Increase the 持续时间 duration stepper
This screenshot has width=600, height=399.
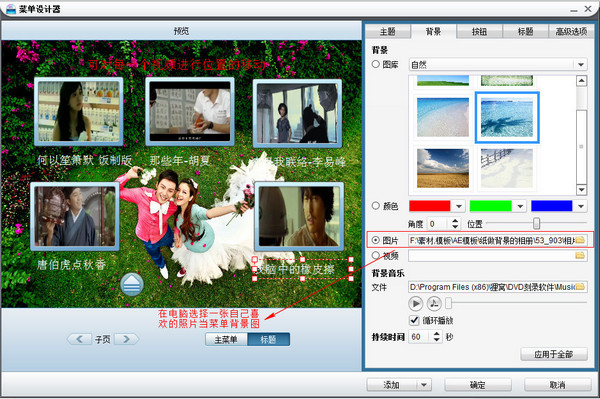coord(437,334)
